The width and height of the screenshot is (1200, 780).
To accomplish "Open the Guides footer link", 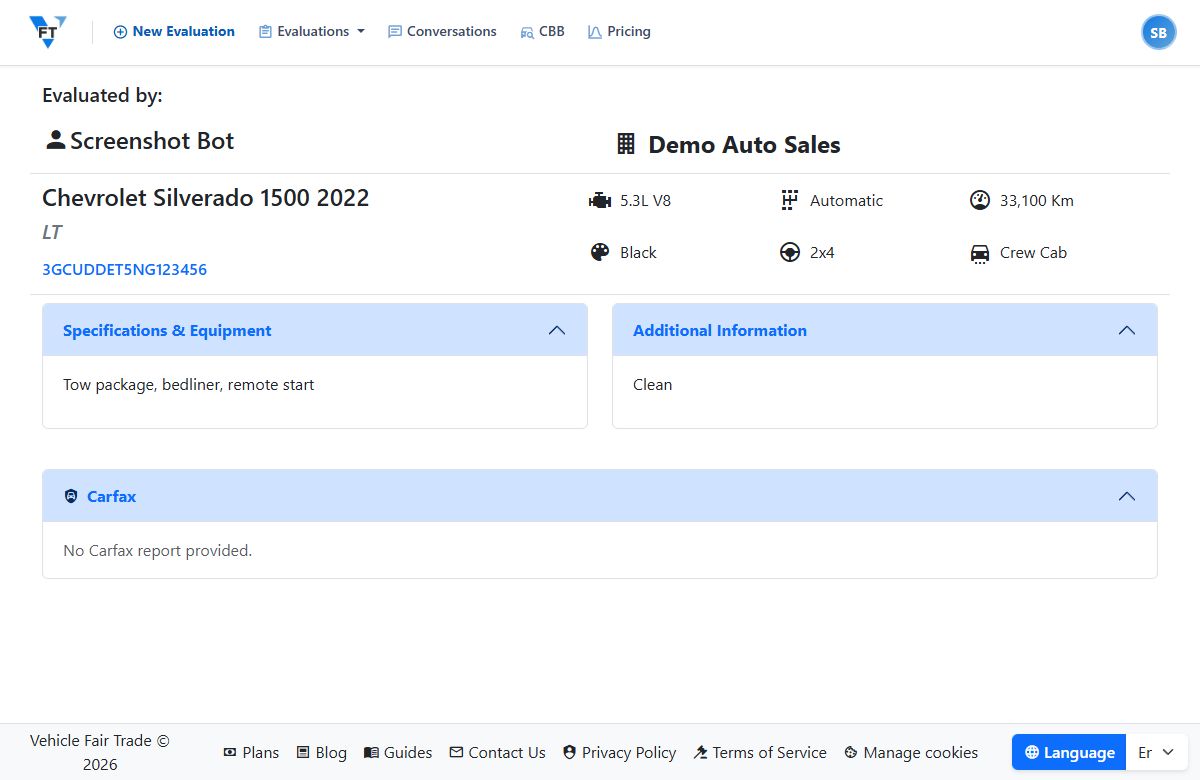I will 398,752.
